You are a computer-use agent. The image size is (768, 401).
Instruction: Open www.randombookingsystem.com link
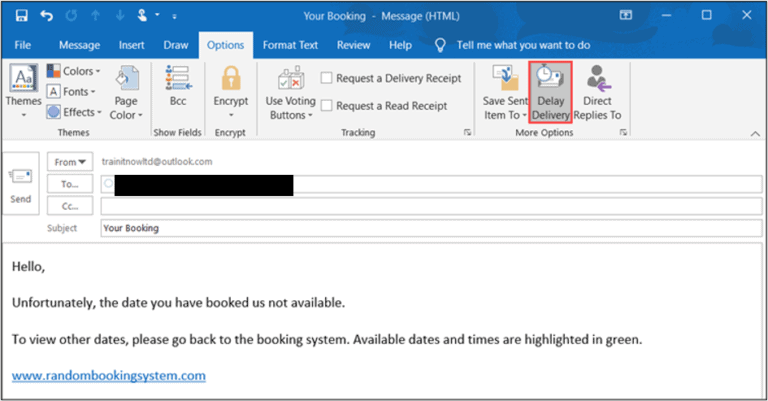tap(109, 376)
